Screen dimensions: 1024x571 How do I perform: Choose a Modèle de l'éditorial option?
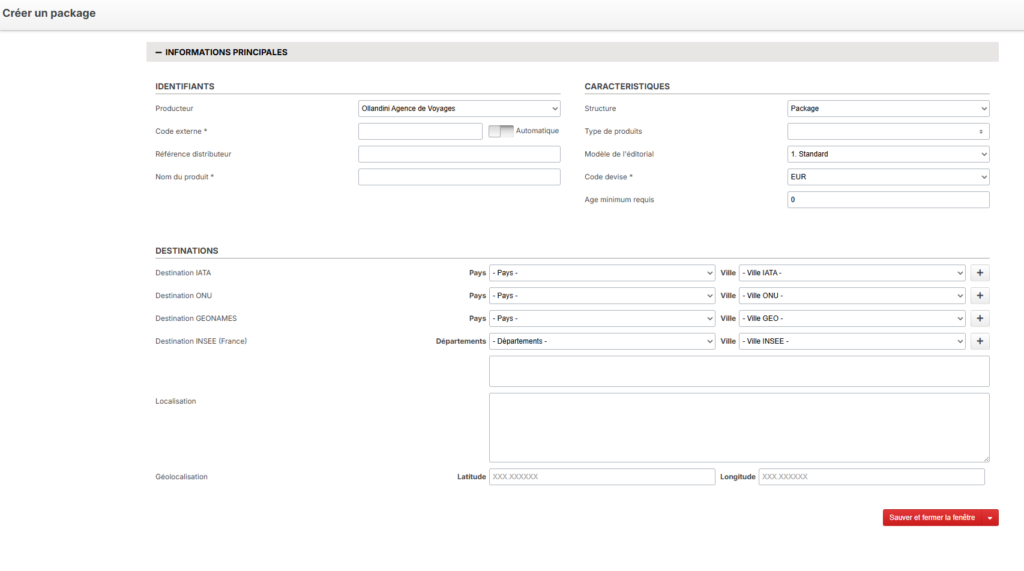pyautogui.click(x=888, y=154)
